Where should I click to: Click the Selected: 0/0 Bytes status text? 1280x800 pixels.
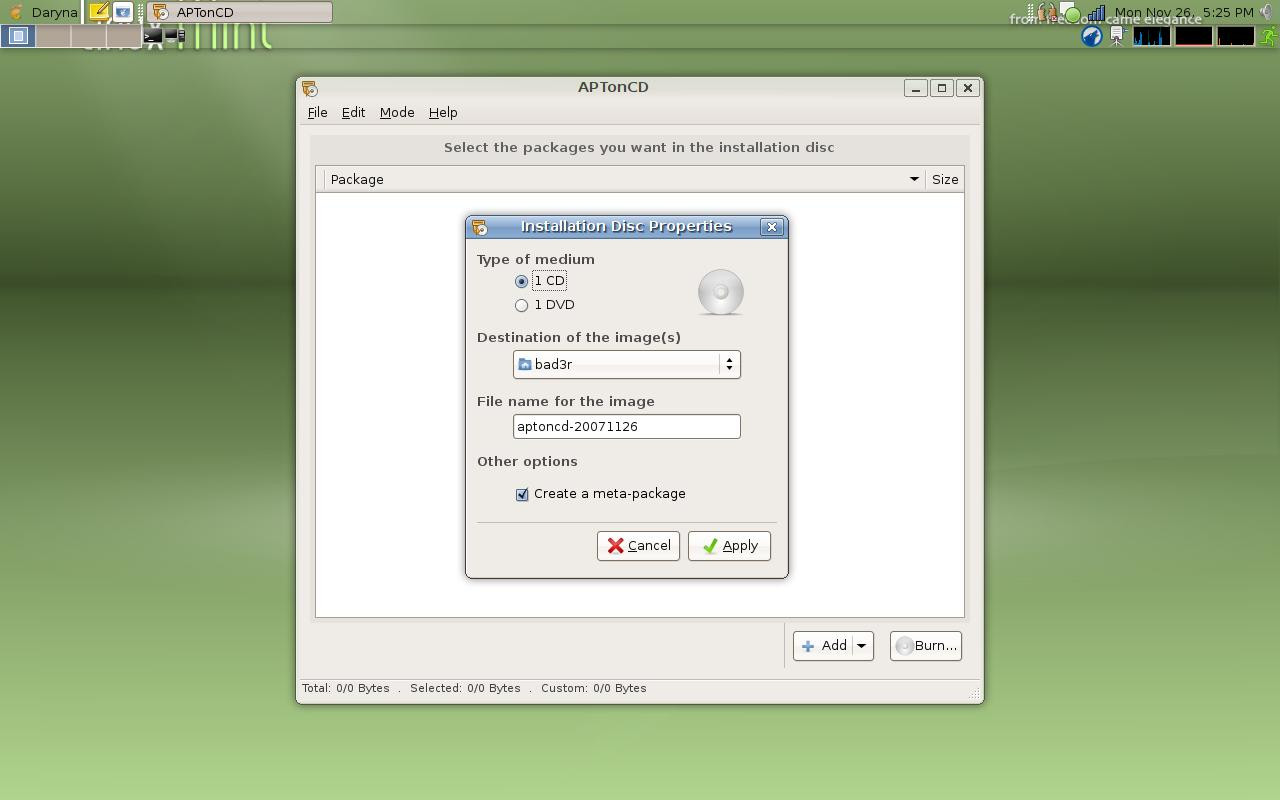pyautogui.click(x=465, y=688)
